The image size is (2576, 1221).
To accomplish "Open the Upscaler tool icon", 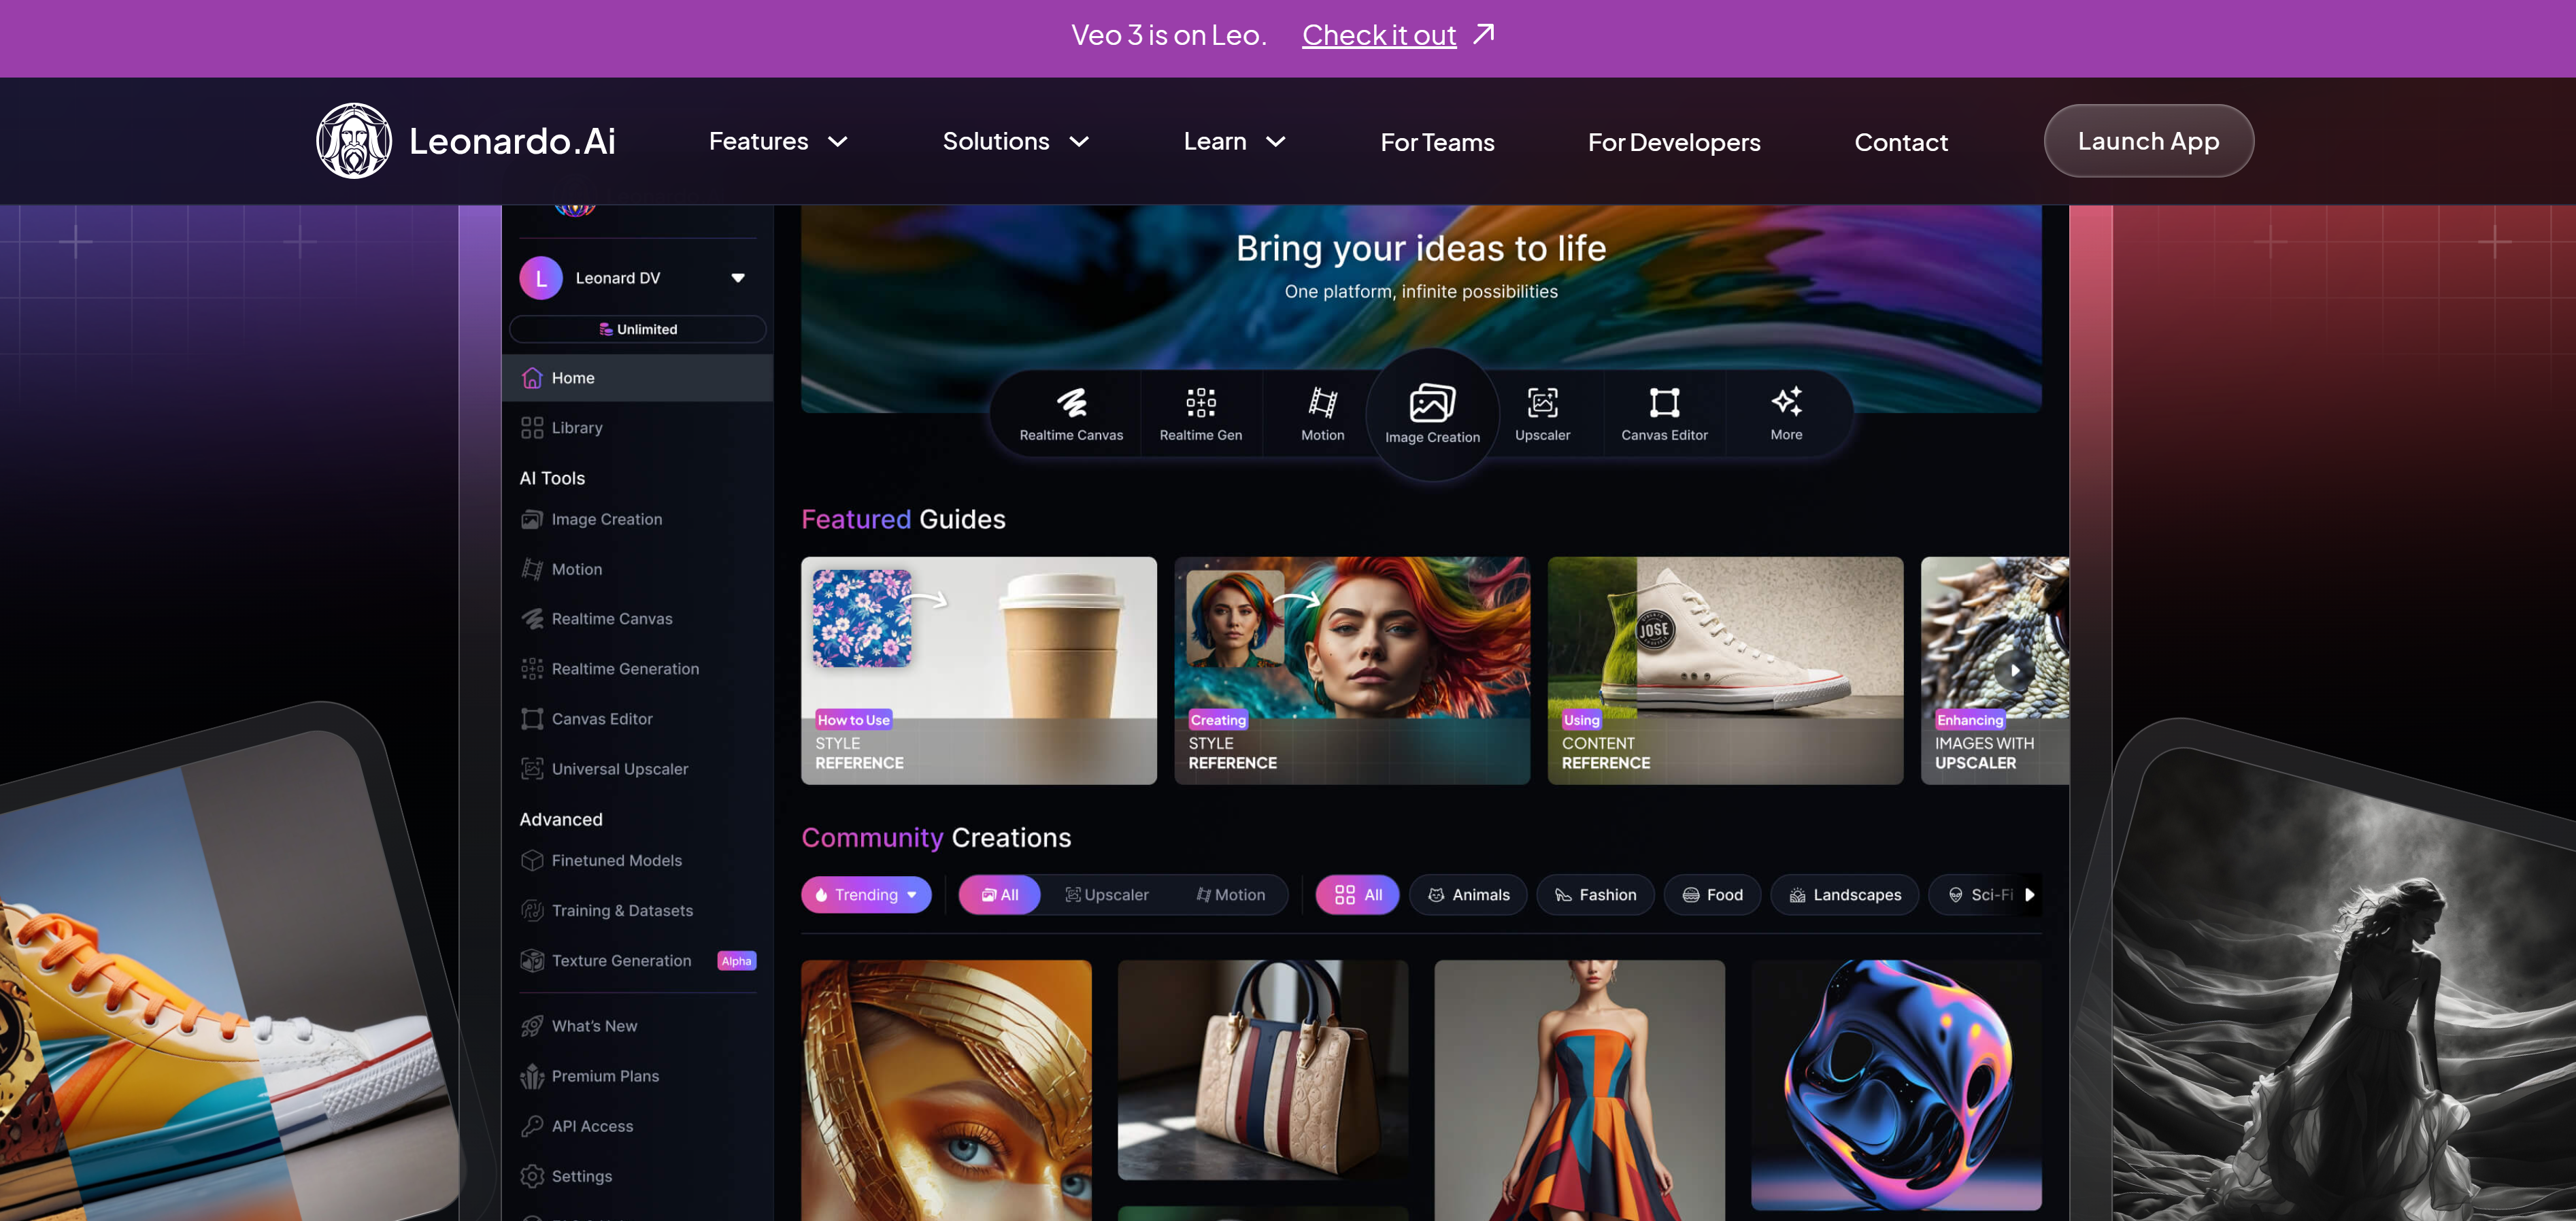I will [1542, 403].
